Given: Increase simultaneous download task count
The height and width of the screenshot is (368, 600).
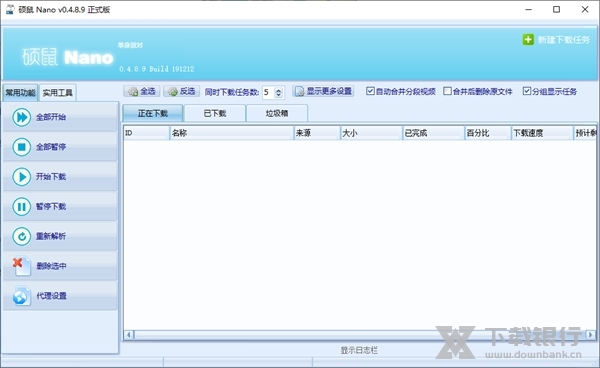Looking at the screenshot, I should [279, 90].
